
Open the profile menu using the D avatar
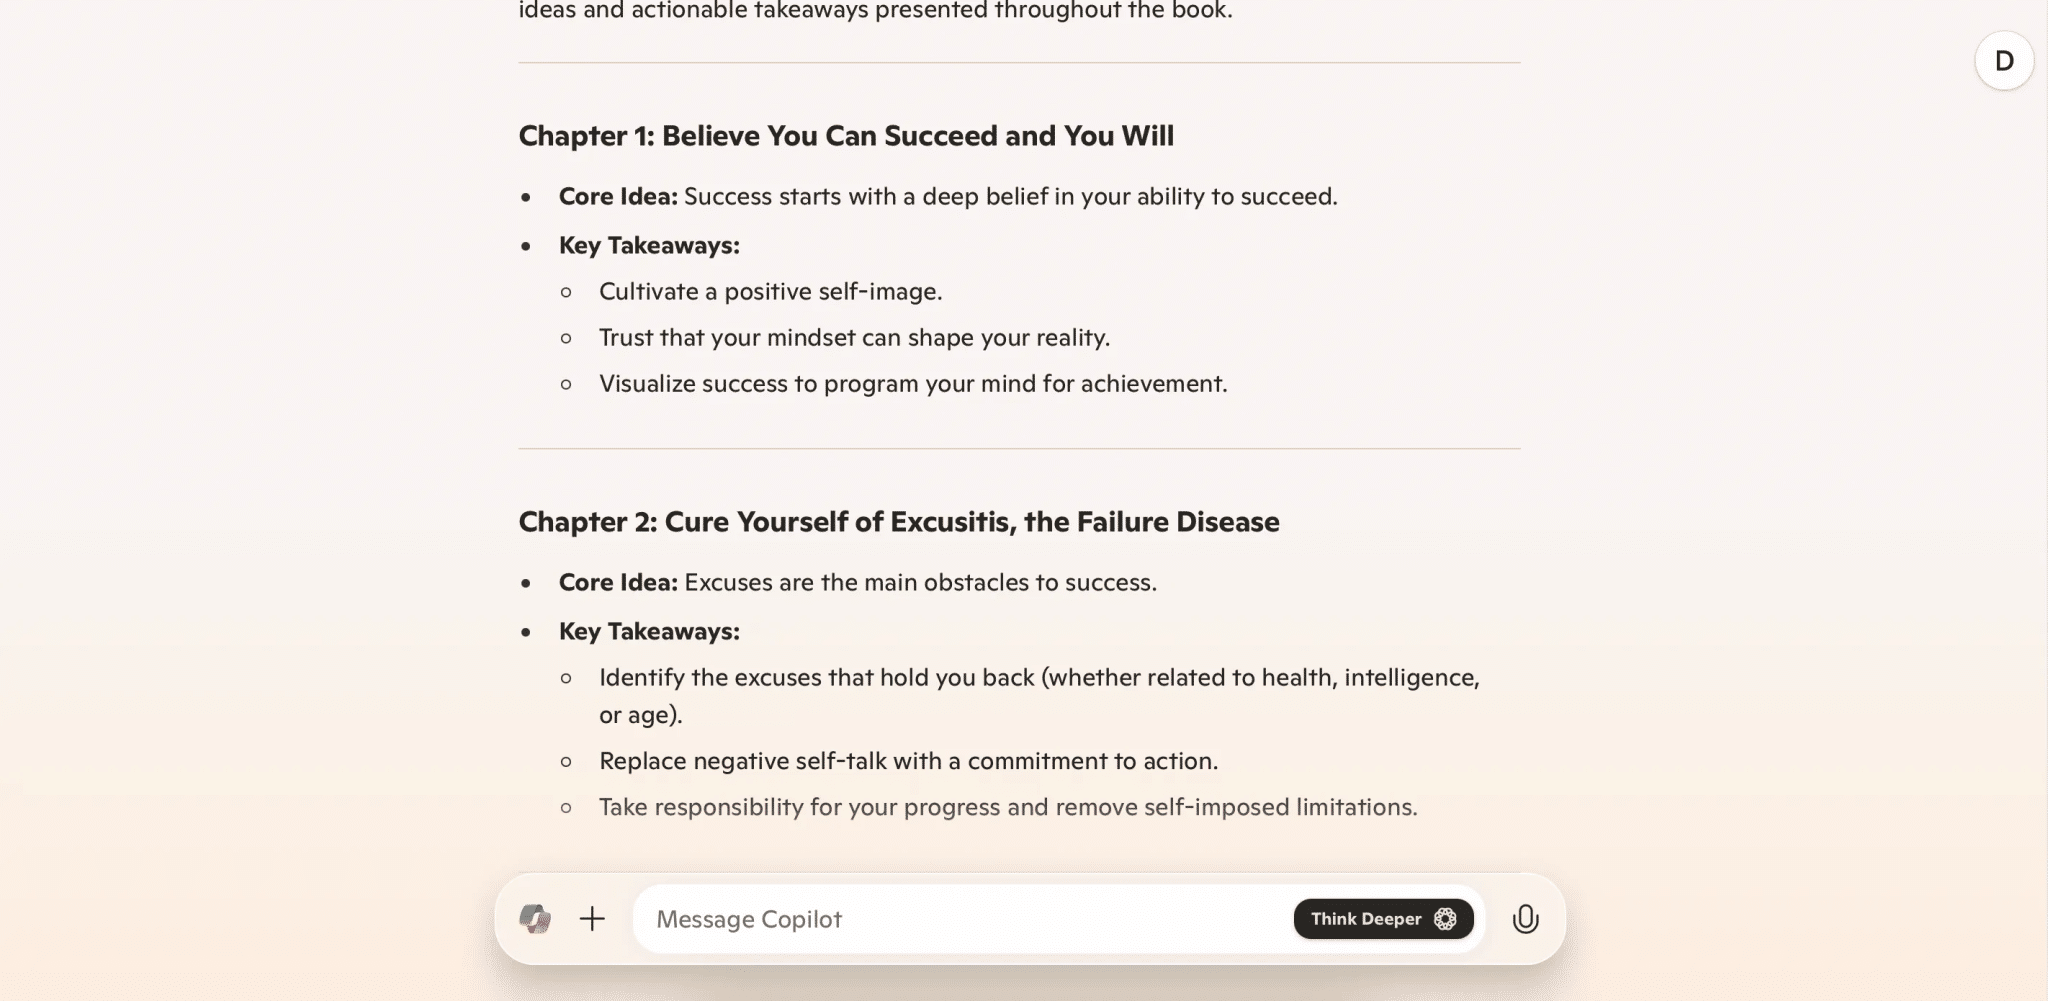pyautogui.click(x=2004, y=60)
